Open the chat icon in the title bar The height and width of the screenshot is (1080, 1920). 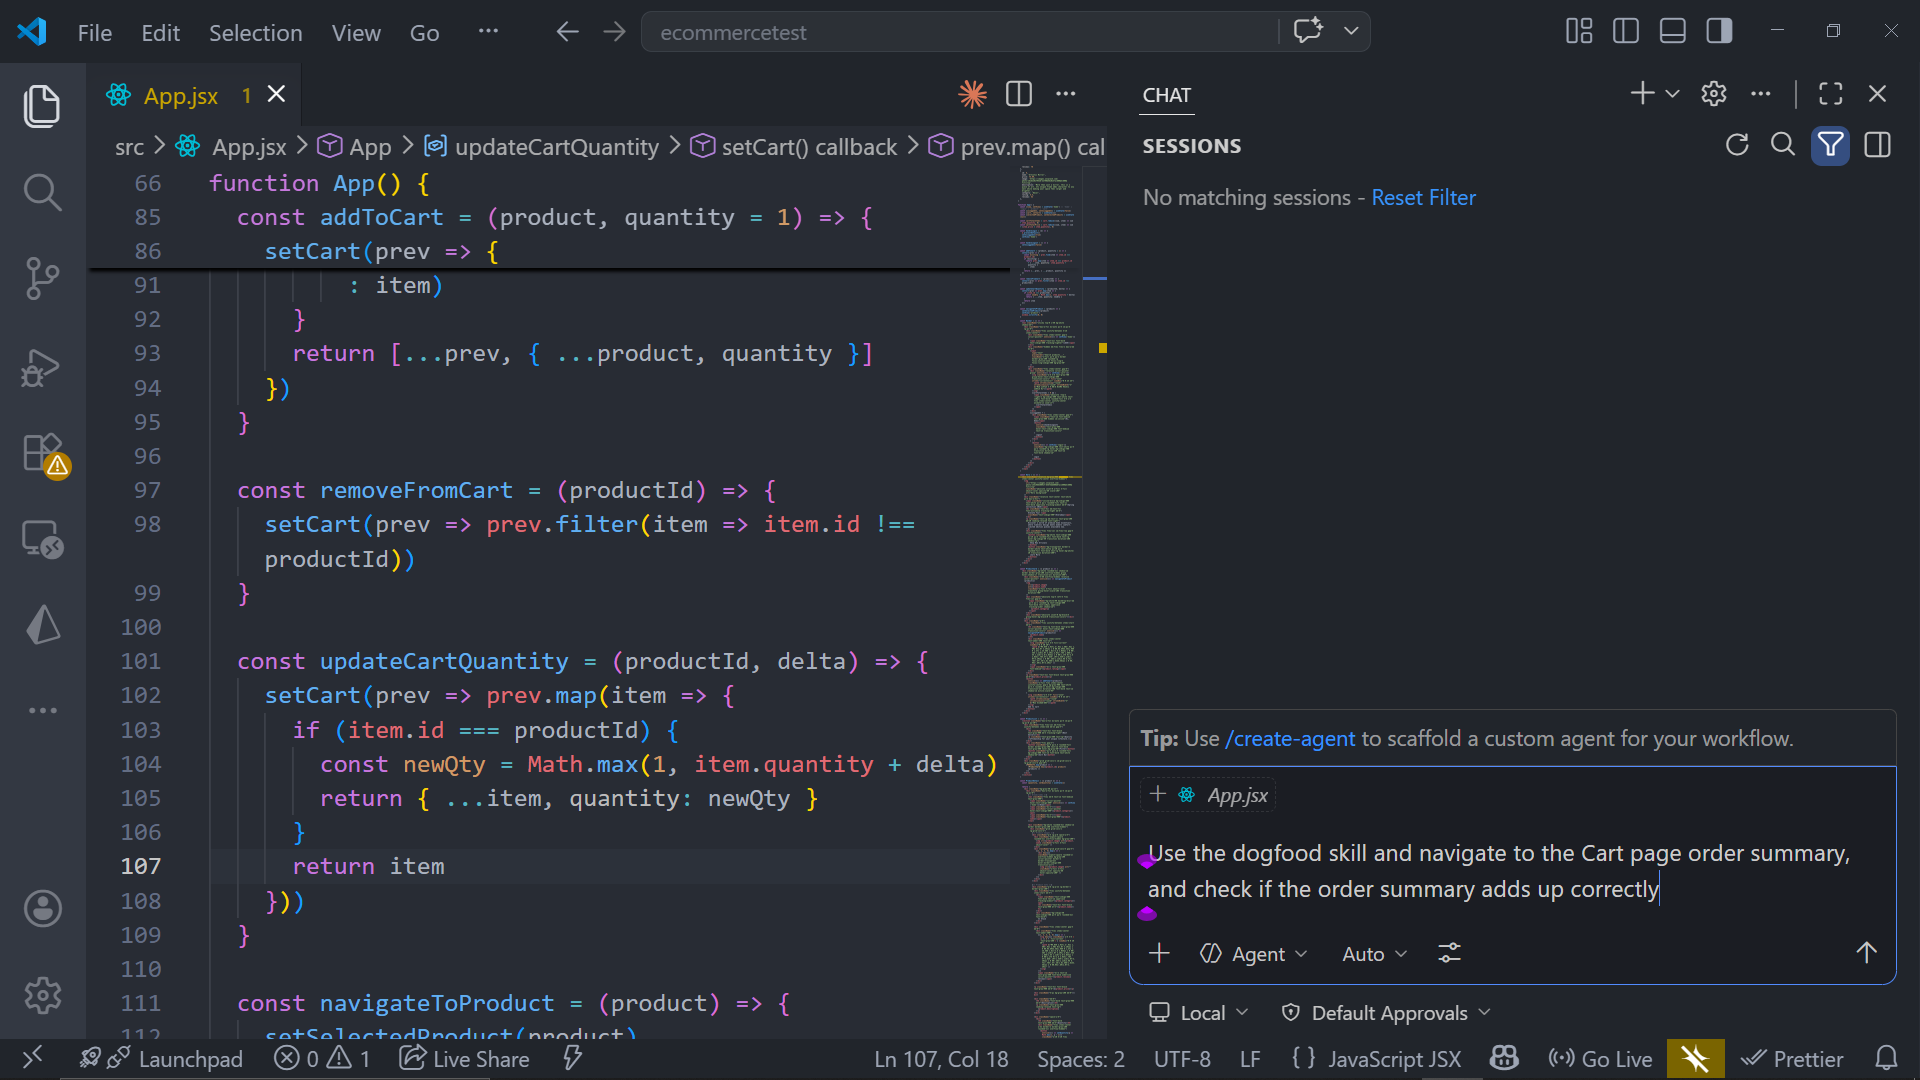[1308, 30]
